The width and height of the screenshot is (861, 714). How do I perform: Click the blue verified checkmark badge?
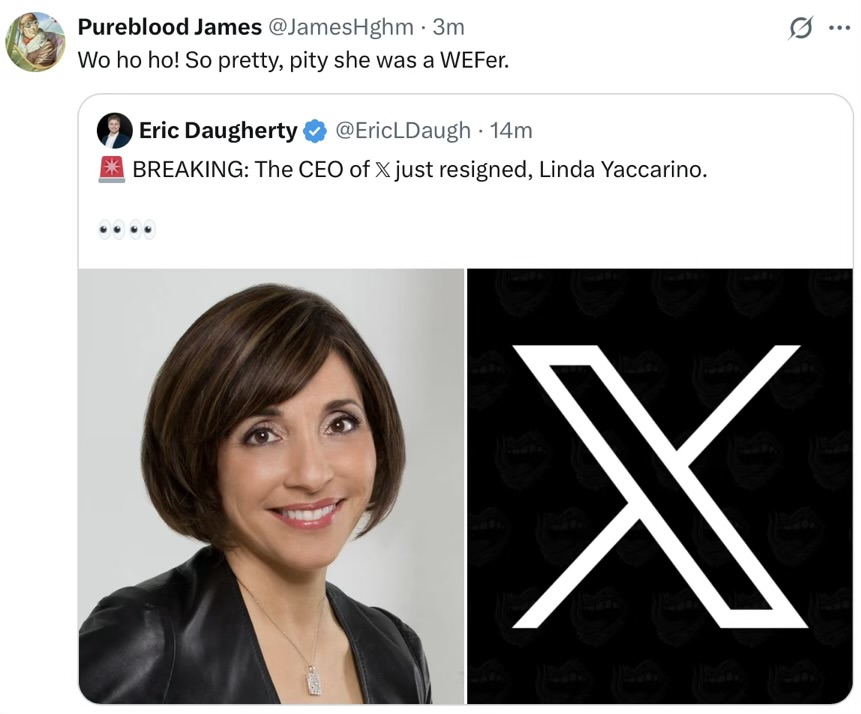[x=315, y=131]
